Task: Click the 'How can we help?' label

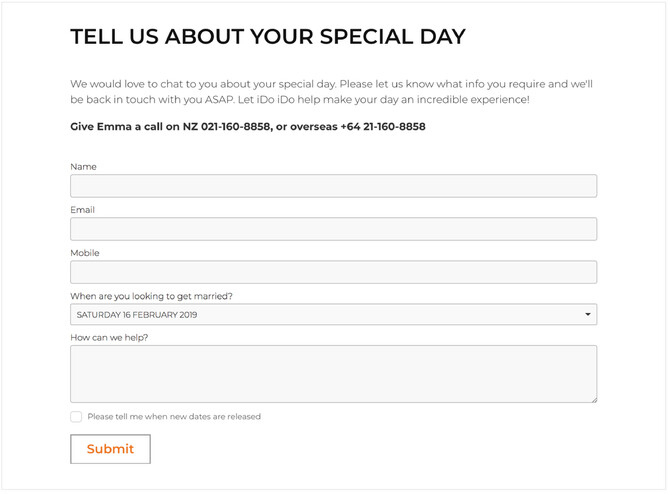Action: tap(109, 337)
